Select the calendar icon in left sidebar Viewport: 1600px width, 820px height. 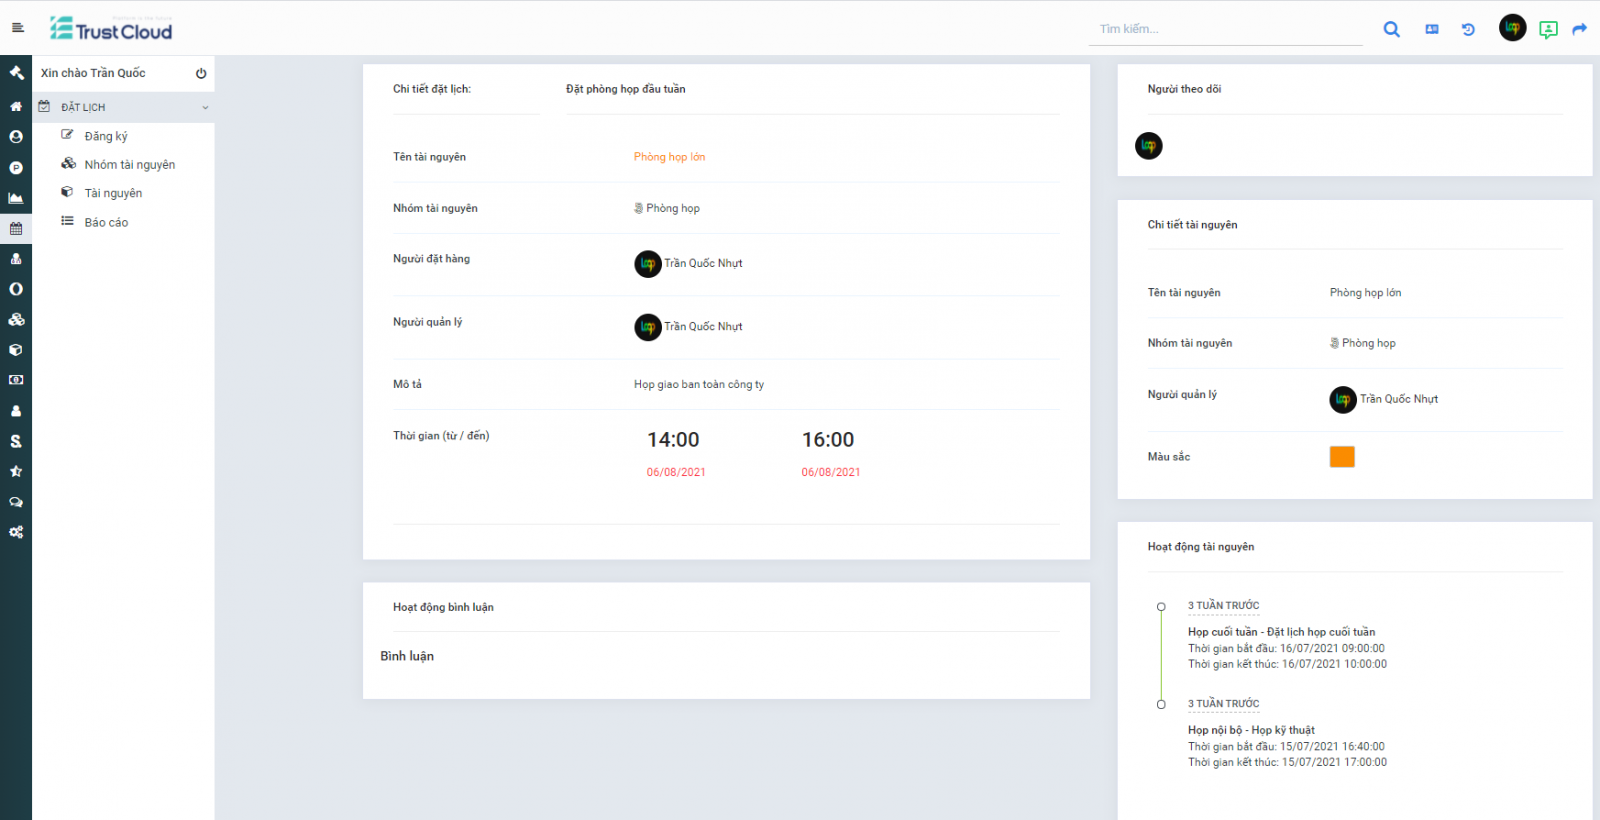pyautogui.click(x=16, y=228)
